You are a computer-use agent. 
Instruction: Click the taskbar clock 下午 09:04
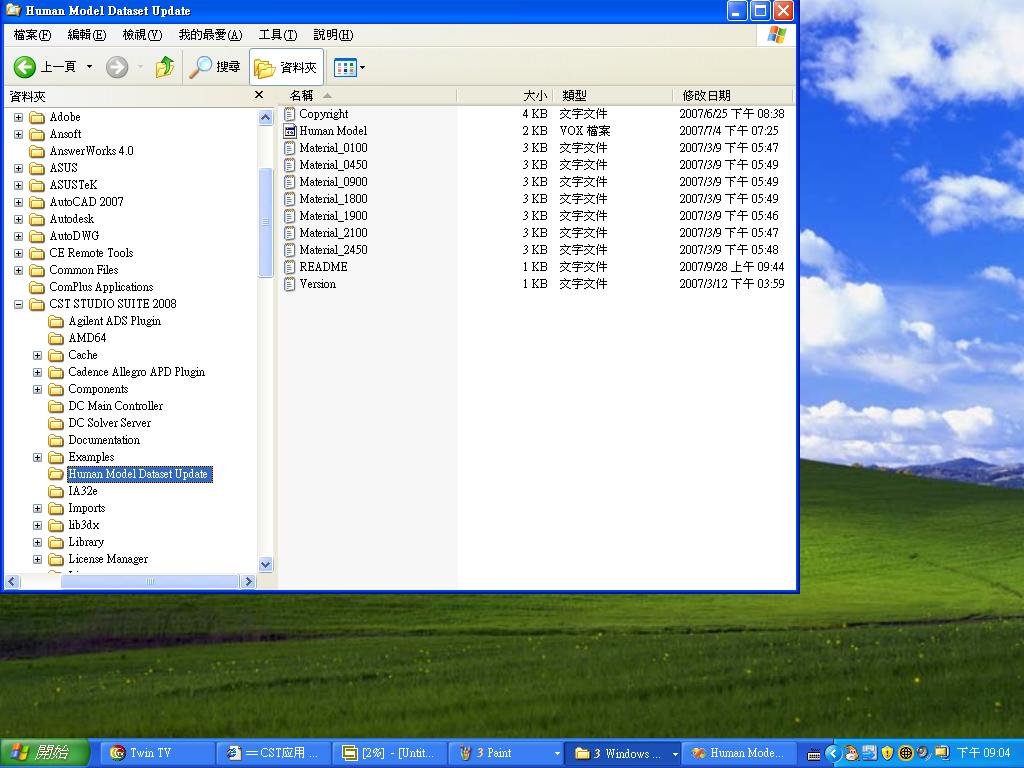coord(984,754)
